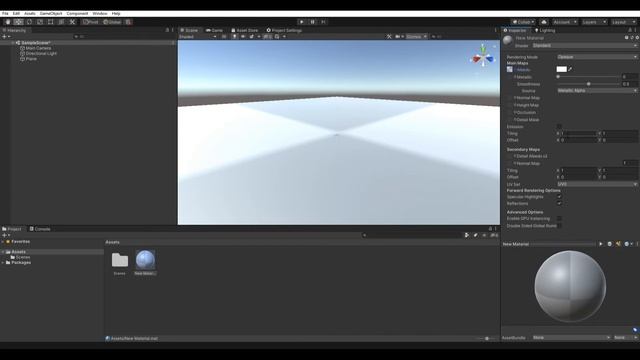This screenshot has height=360, width=640.
Task: Toggle scene effects like skybox
Action: pyautogui.click(x=252, y=37)
